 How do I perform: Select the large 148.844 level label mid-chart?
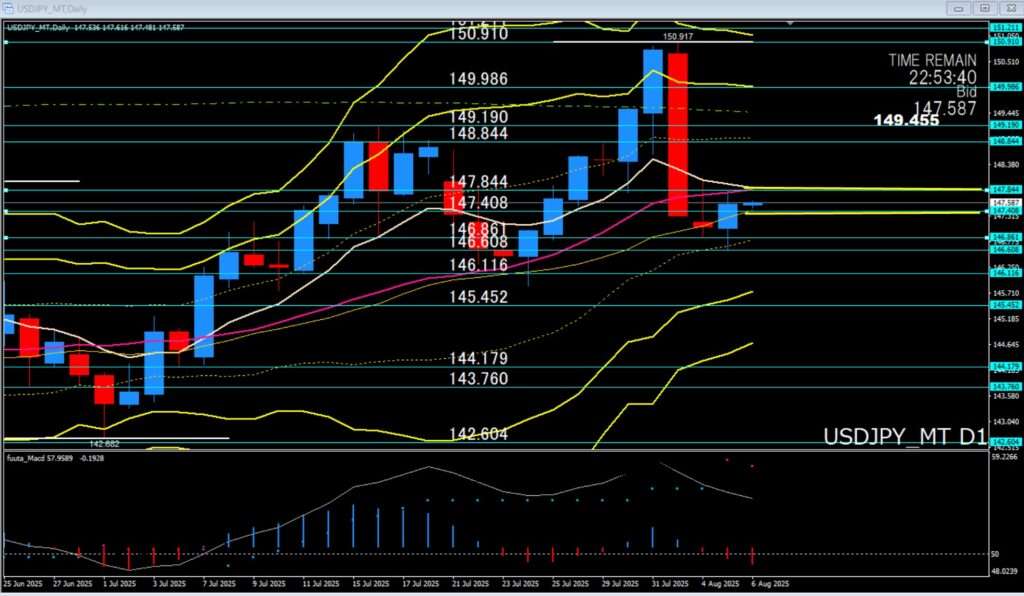[x=478, y=133]
